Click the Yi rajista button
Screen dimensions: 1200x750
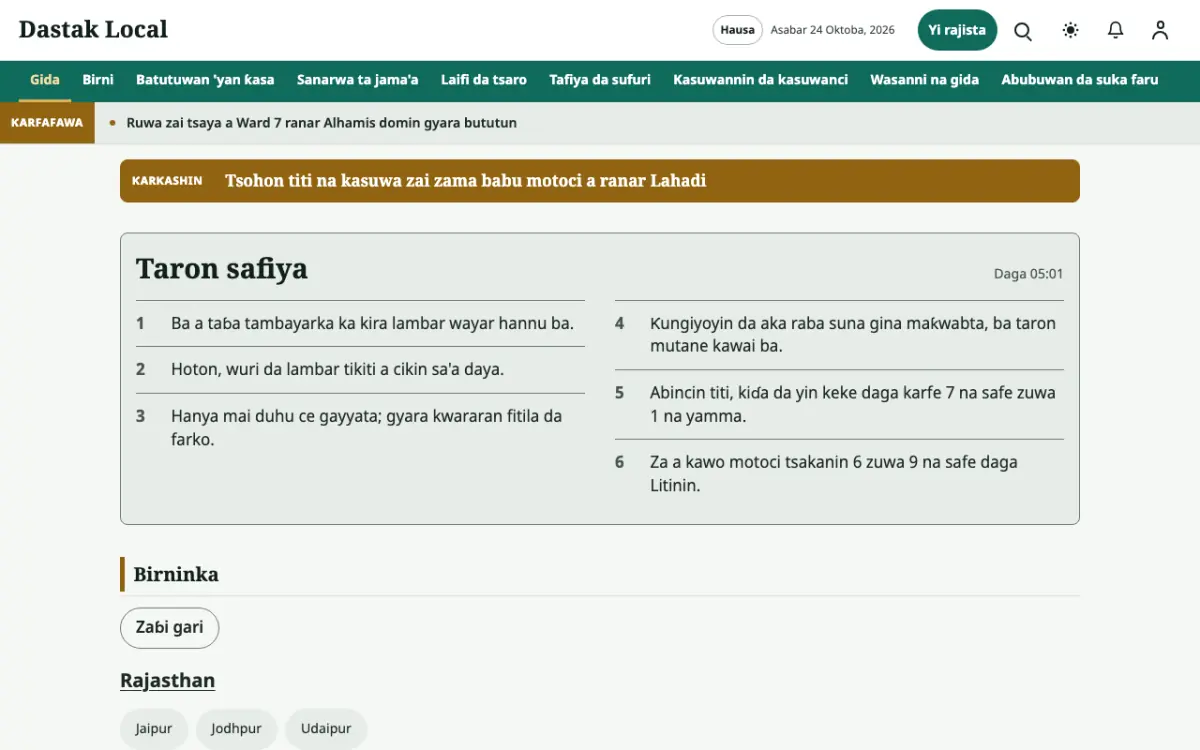[957, 30]
